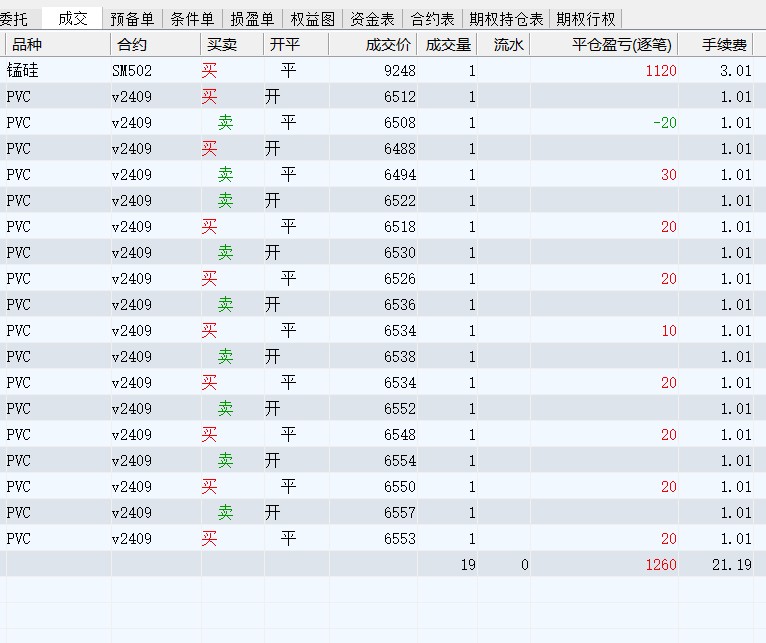Click price 6494 cell
The height and width of the screenshot is (643, 766).
point(400,174)
